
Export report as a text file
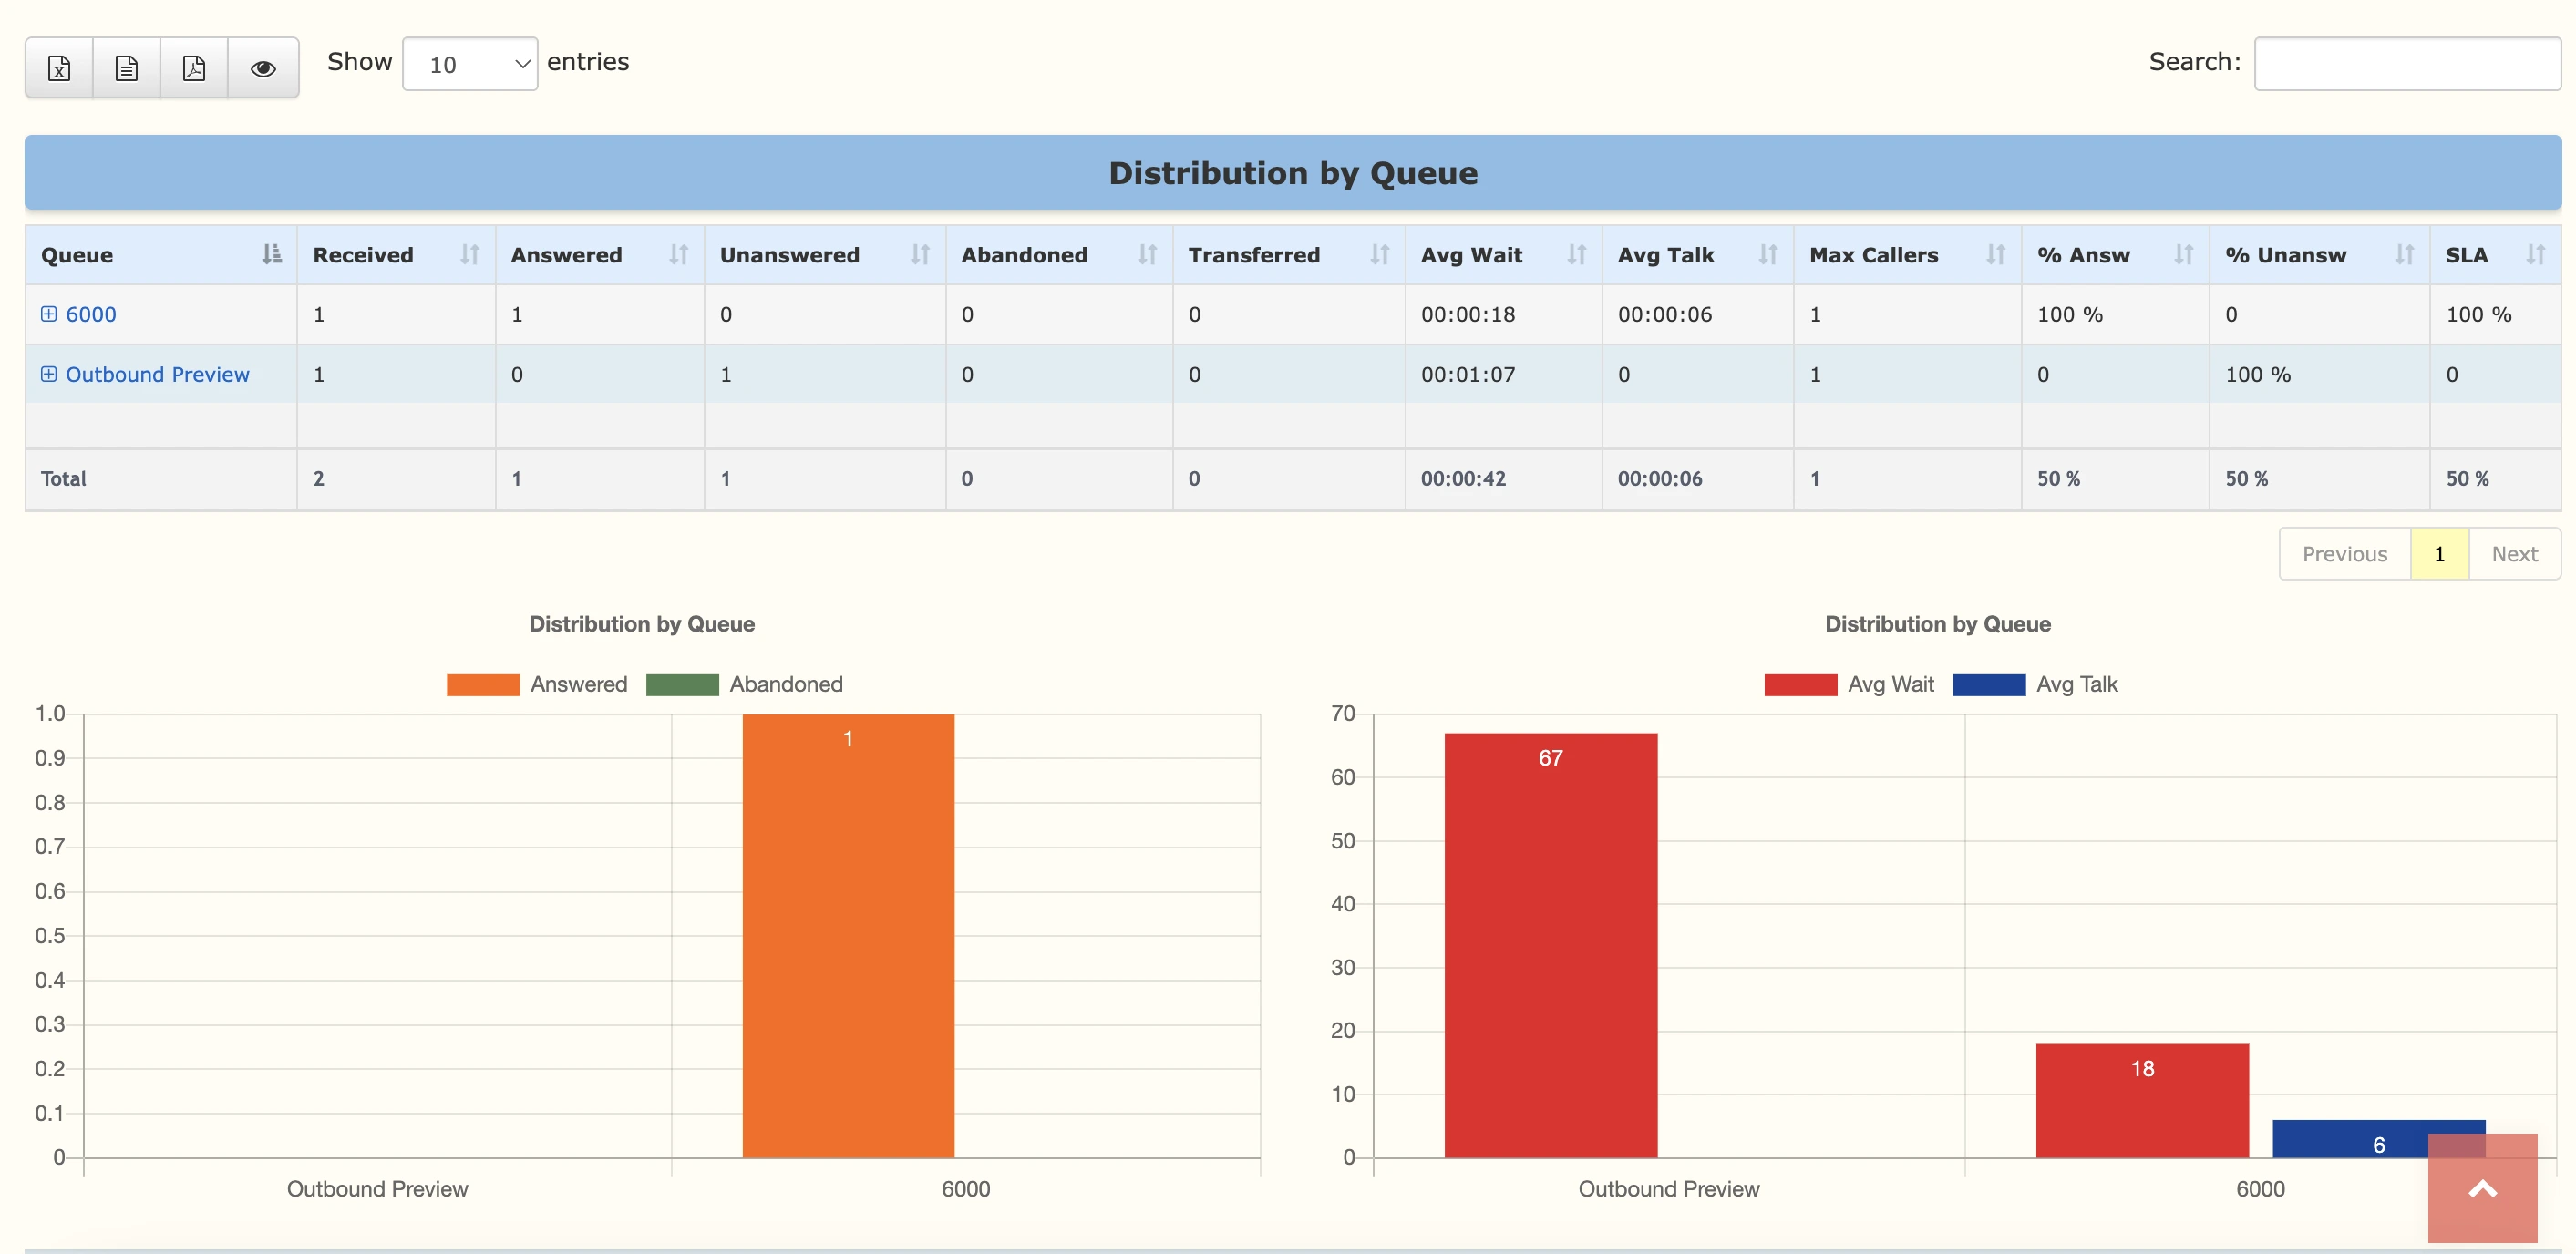coord(126,67)
